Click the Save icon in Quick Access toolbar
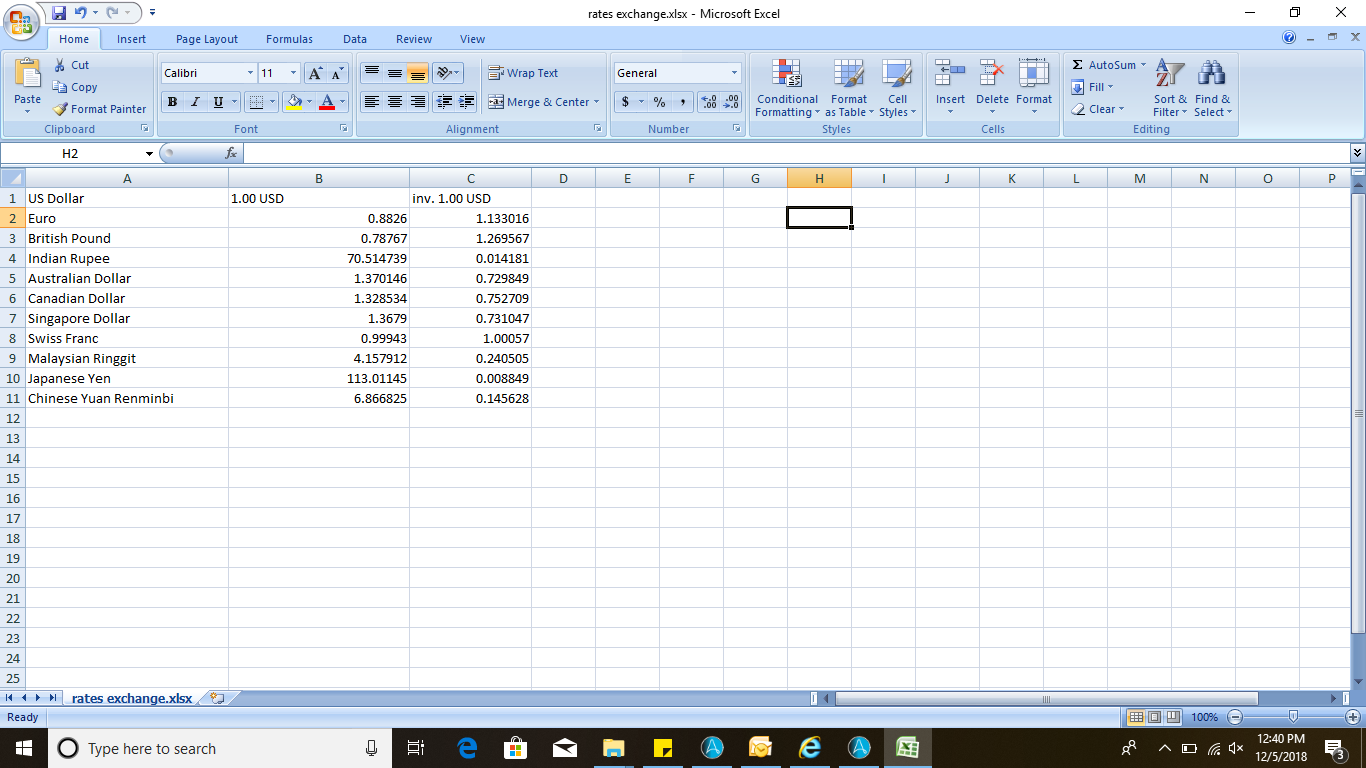Viewport: 1366px width, 768px height. pos(59,13)
